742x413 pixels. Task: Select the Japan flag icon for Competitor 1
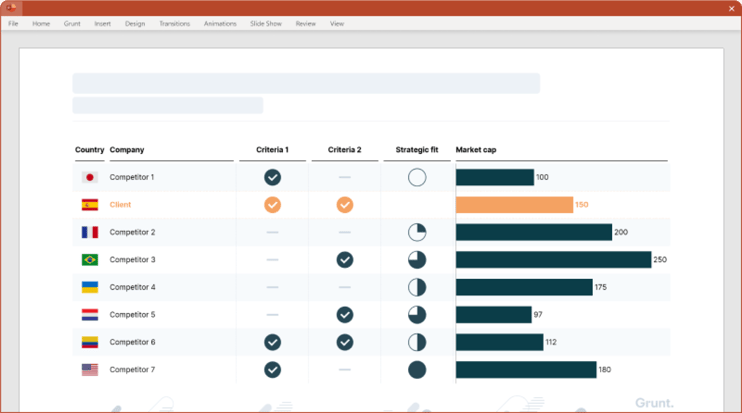pos(90,177)
